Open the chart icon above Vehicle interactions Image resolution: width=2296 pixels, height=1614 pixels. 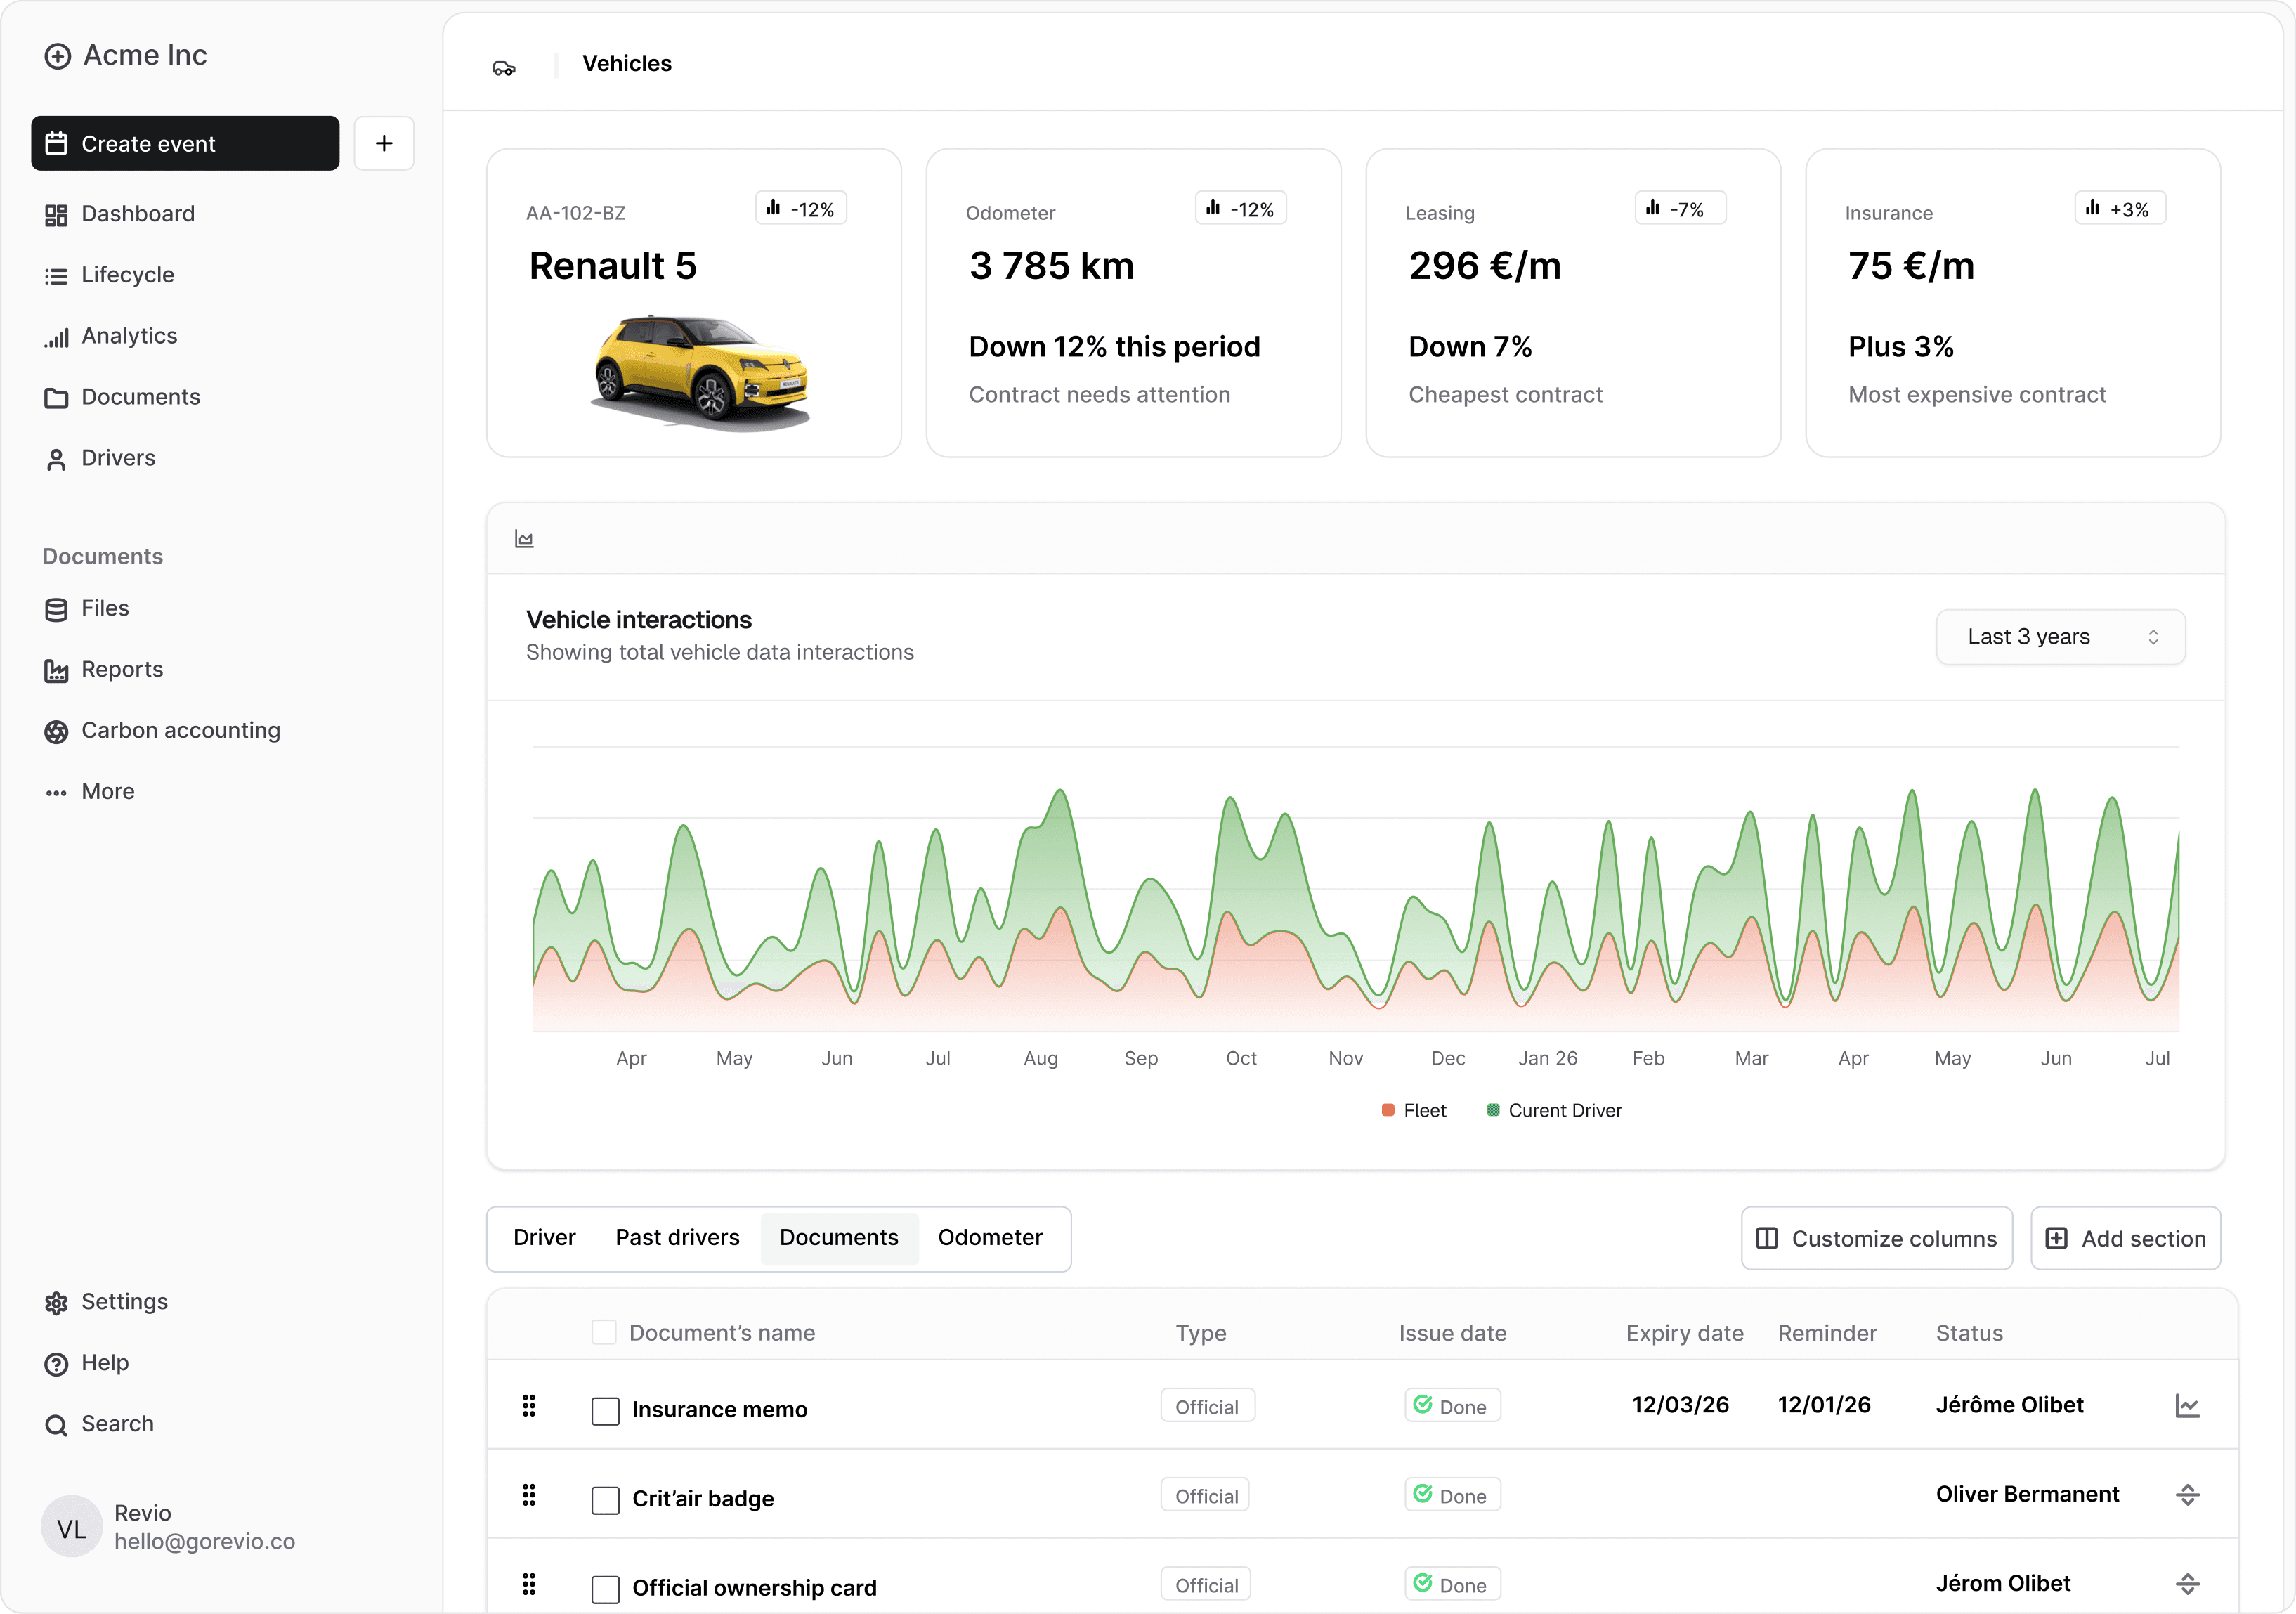(524, 539)
